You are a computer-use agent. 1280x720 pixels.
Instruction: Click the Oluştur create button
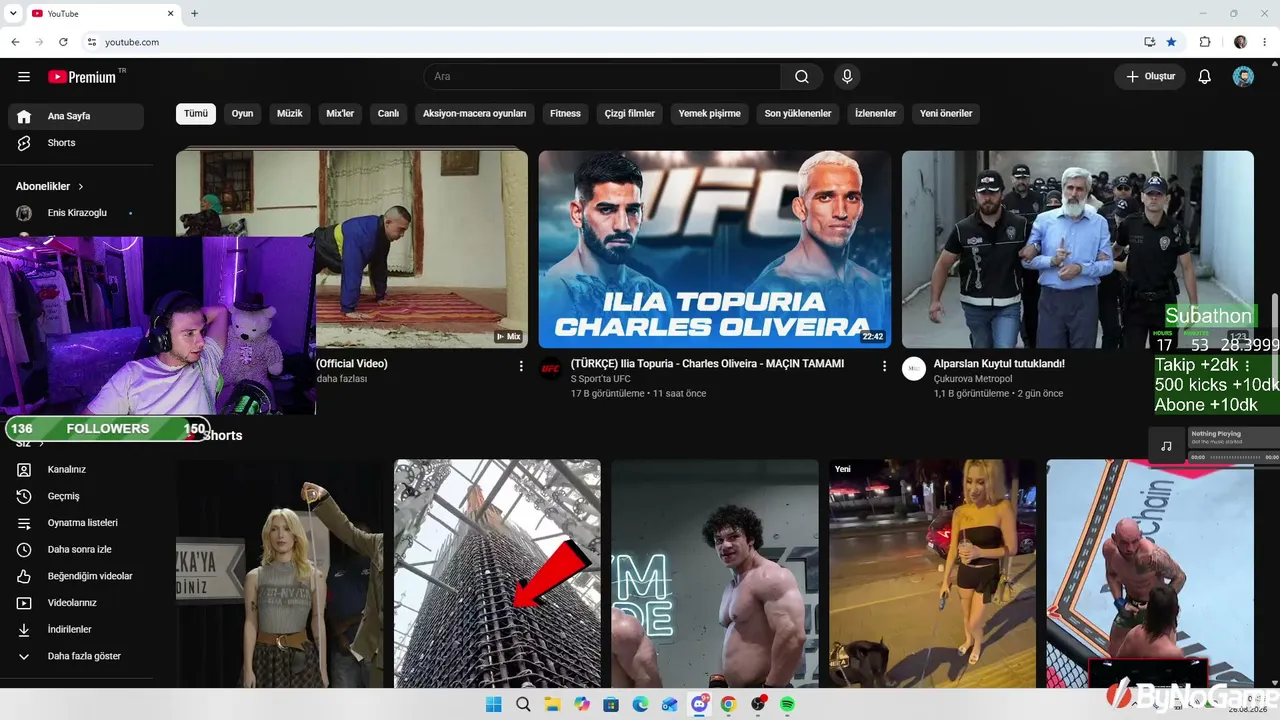coord(1150,77)
